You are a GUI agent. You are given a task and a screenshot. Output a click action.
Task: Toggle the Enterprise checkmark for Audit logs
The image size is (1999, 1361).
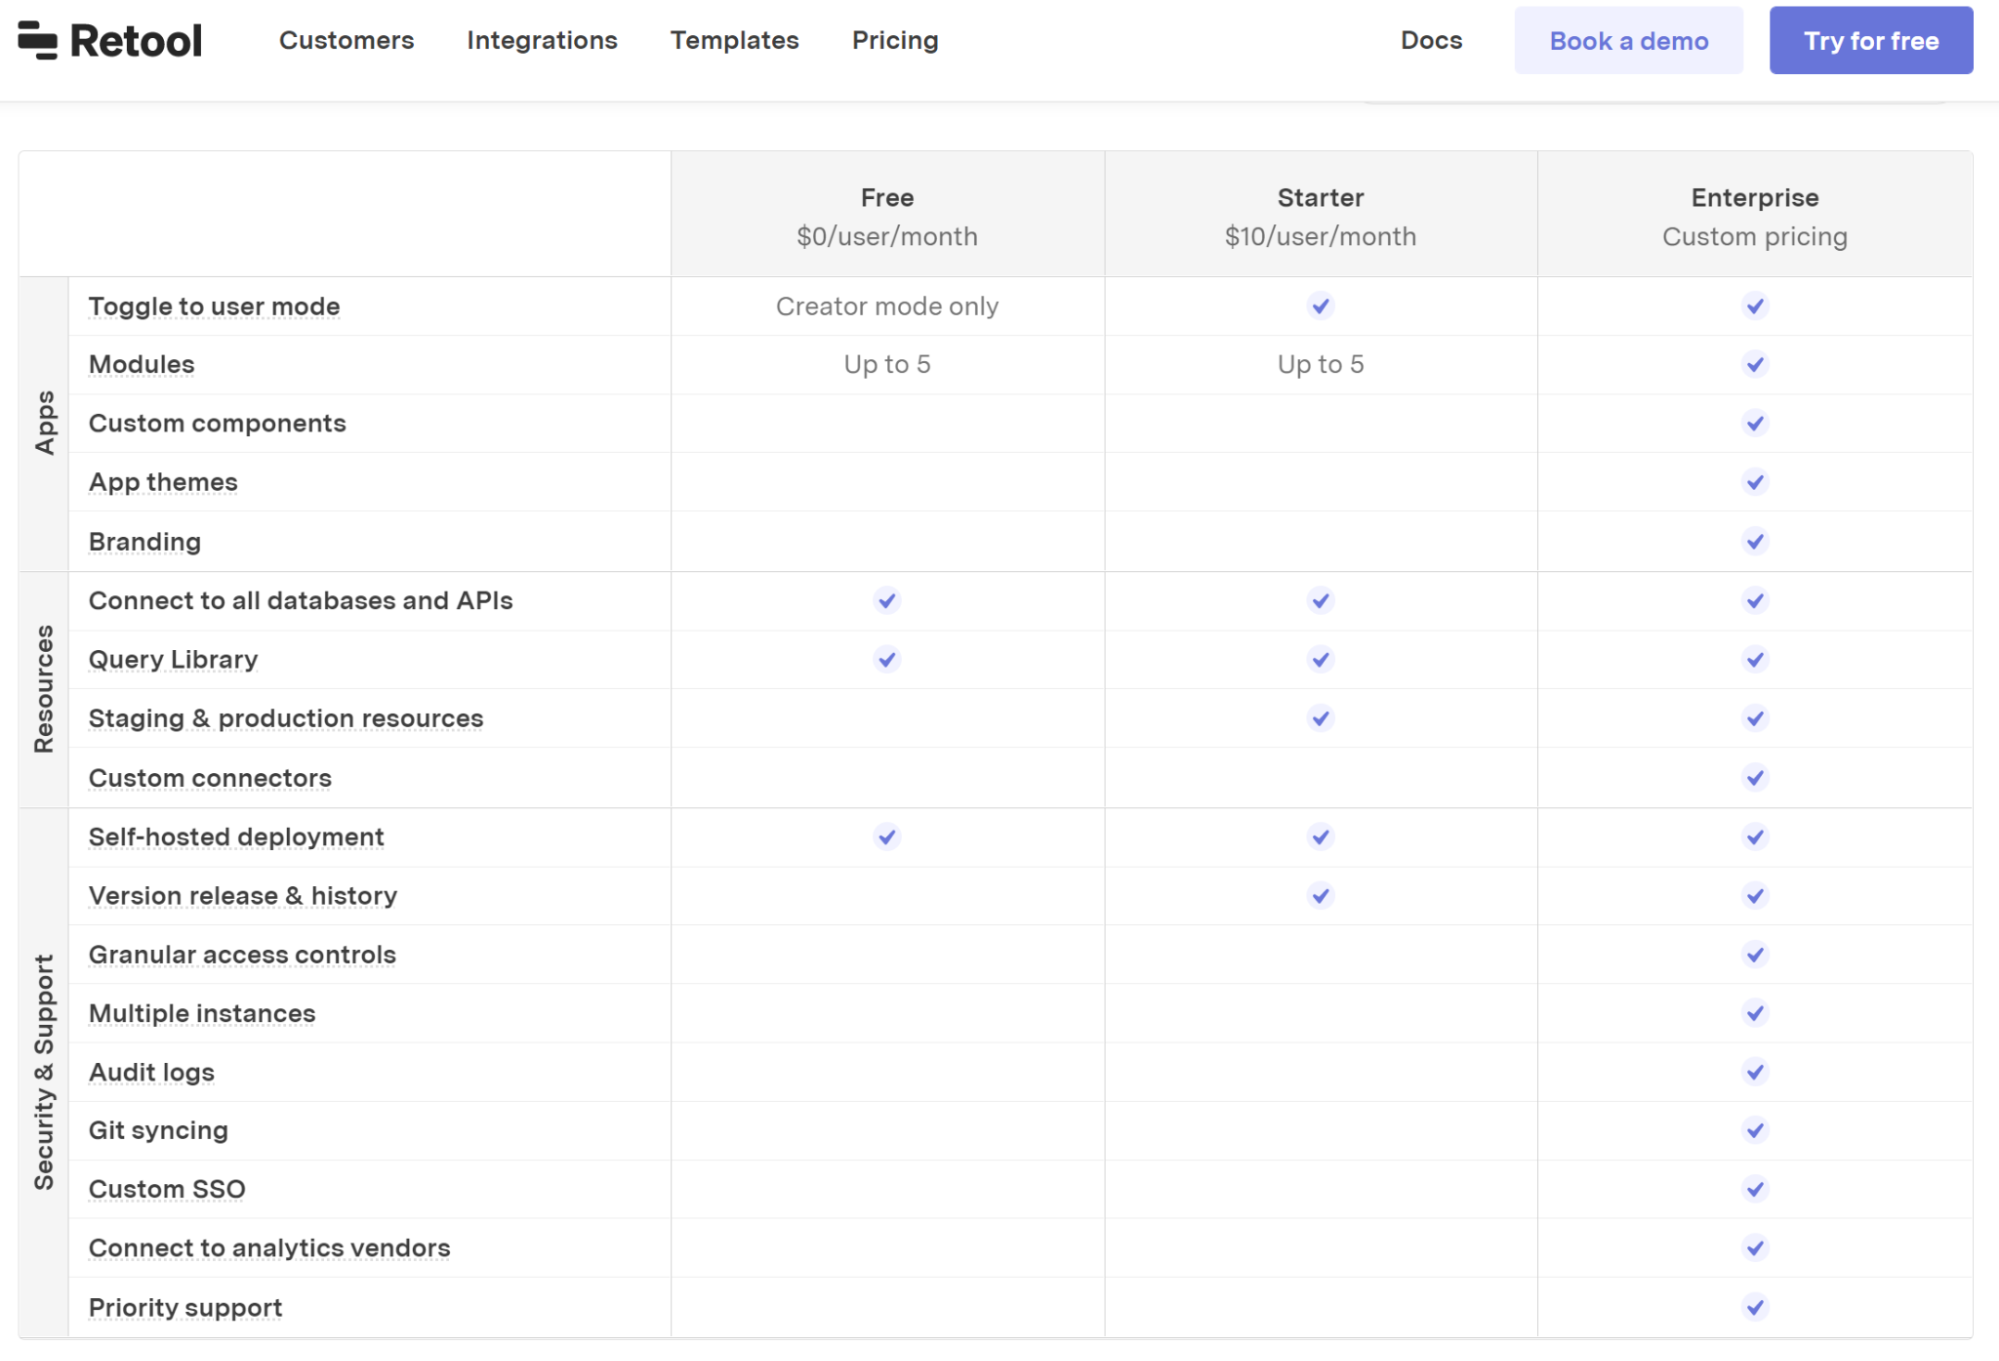tap(1754, 1071)
